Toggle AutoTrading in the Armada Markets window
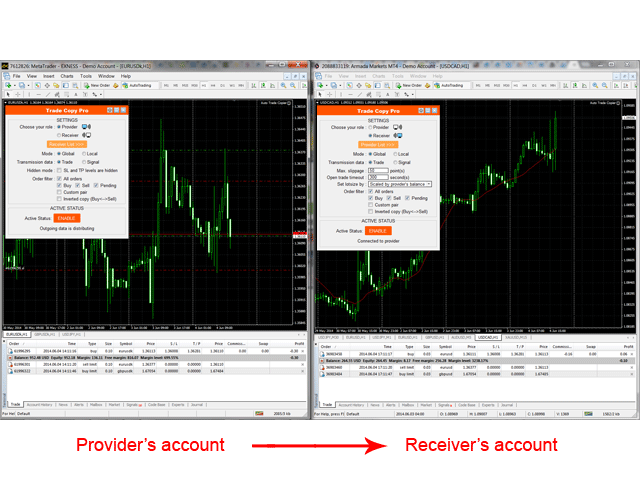Viewport: 640px width, 480px height. [449, 85]
